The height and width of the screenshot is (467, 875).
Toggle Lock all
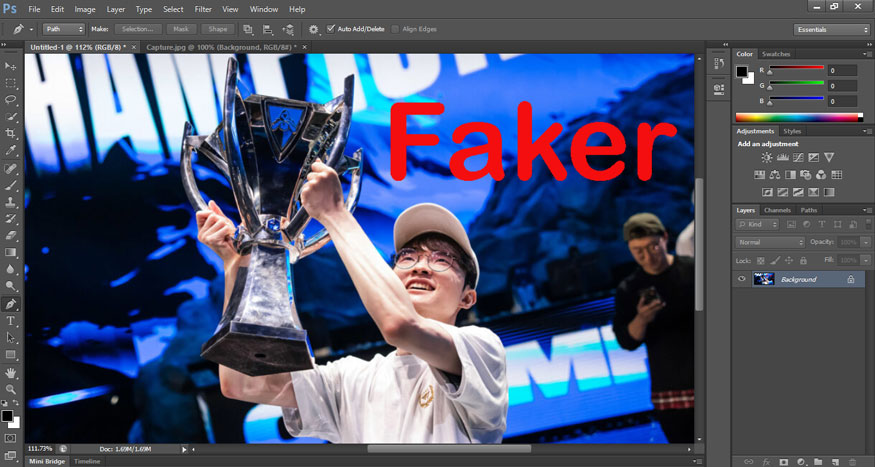coord(803,261)
